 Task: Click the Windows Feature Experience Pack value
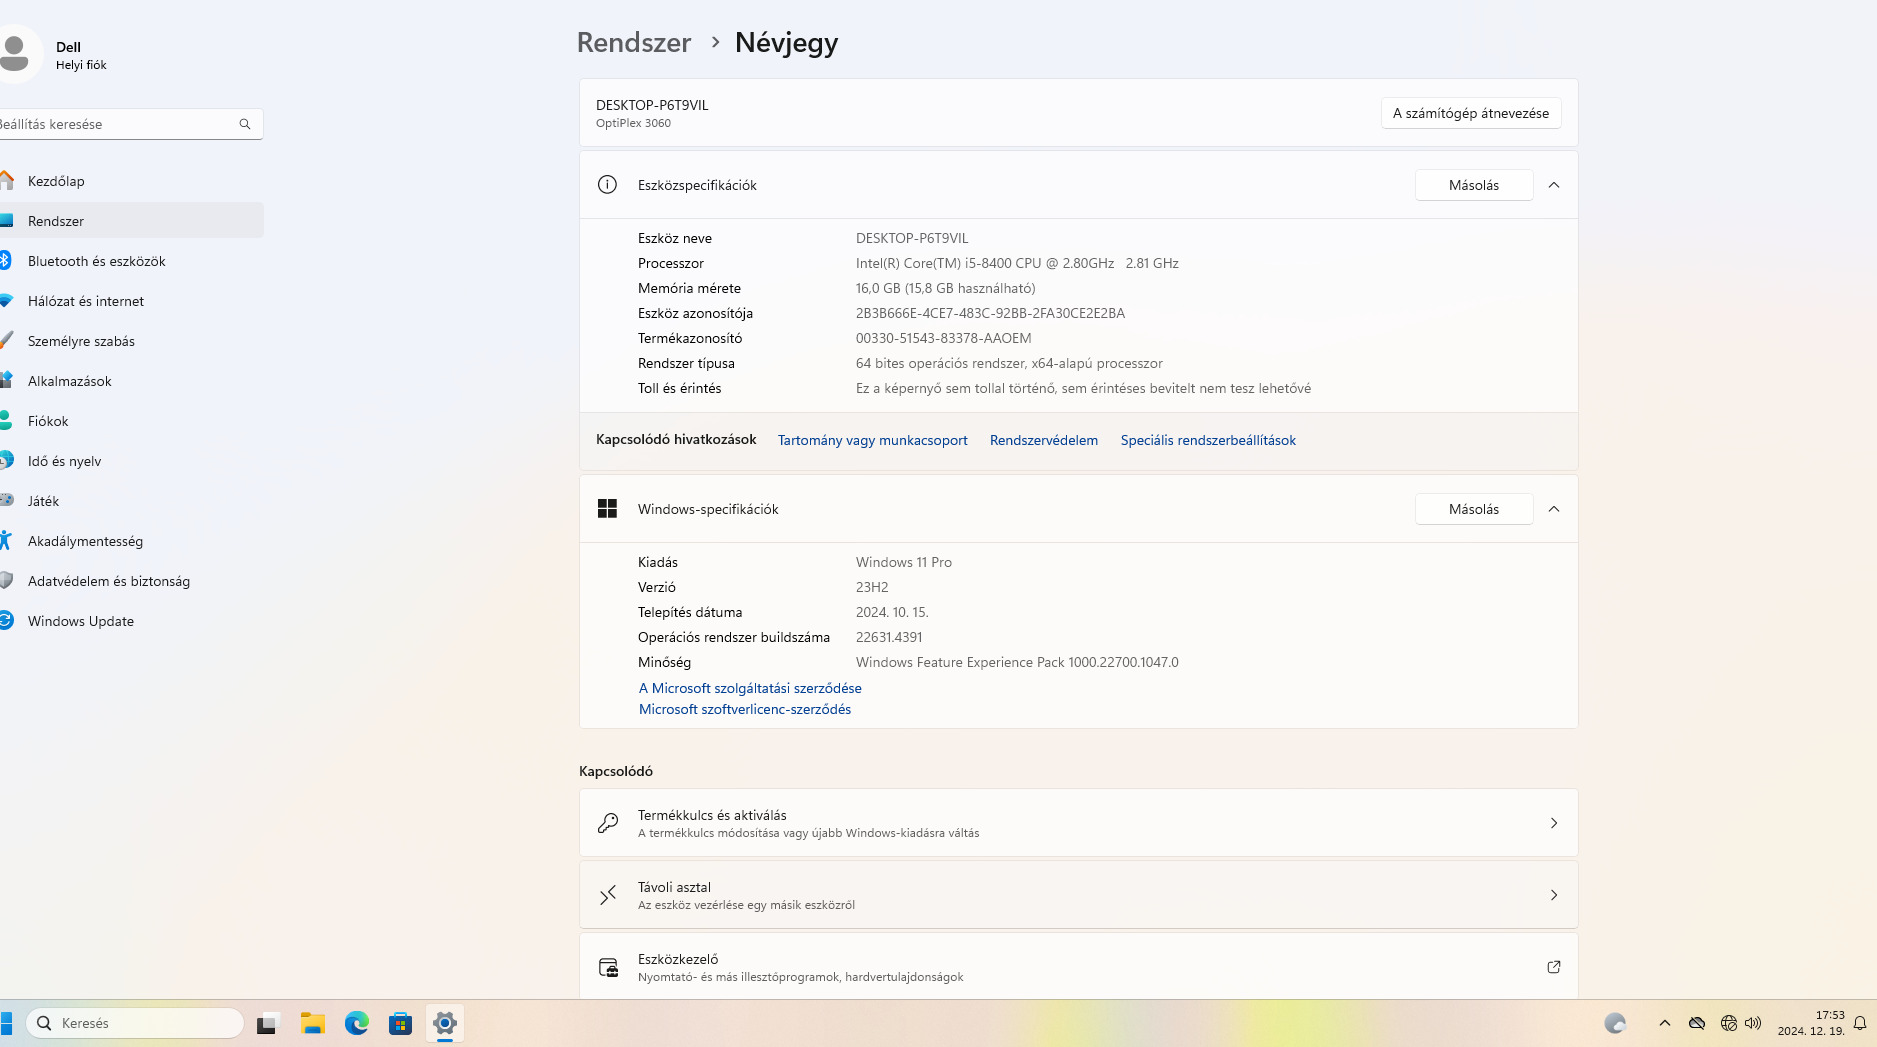point(1017,662)
